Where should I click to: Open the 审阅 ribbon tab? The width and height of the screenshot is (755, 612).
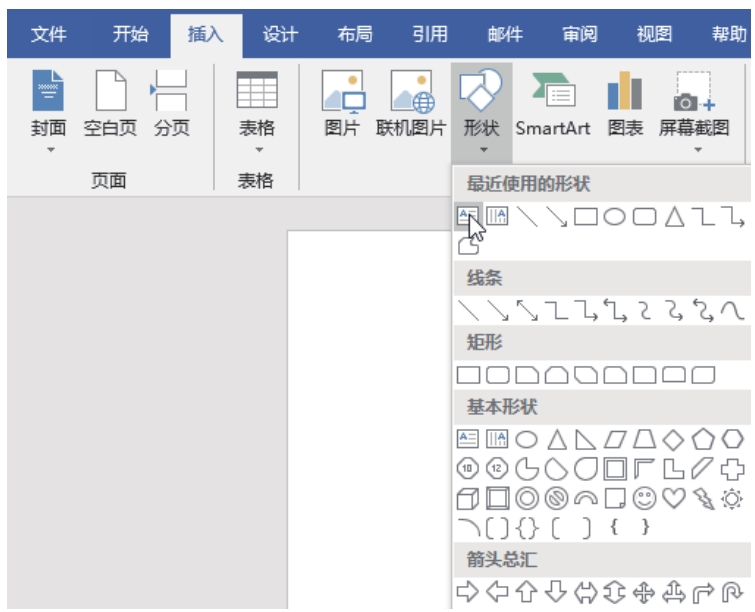click(x=580, y=34)
